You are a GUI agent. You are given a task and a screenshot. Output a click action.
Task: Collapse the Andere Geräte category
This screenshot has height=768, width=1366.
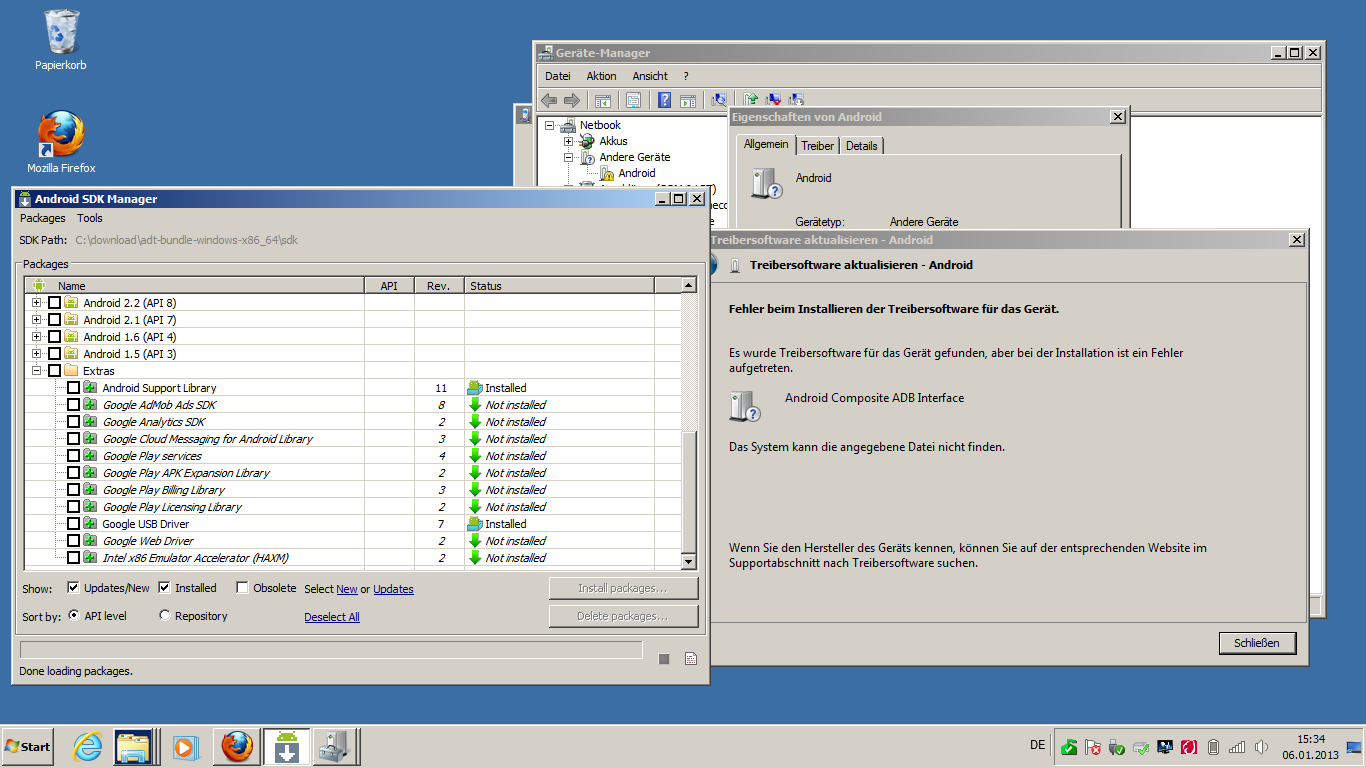568,157
